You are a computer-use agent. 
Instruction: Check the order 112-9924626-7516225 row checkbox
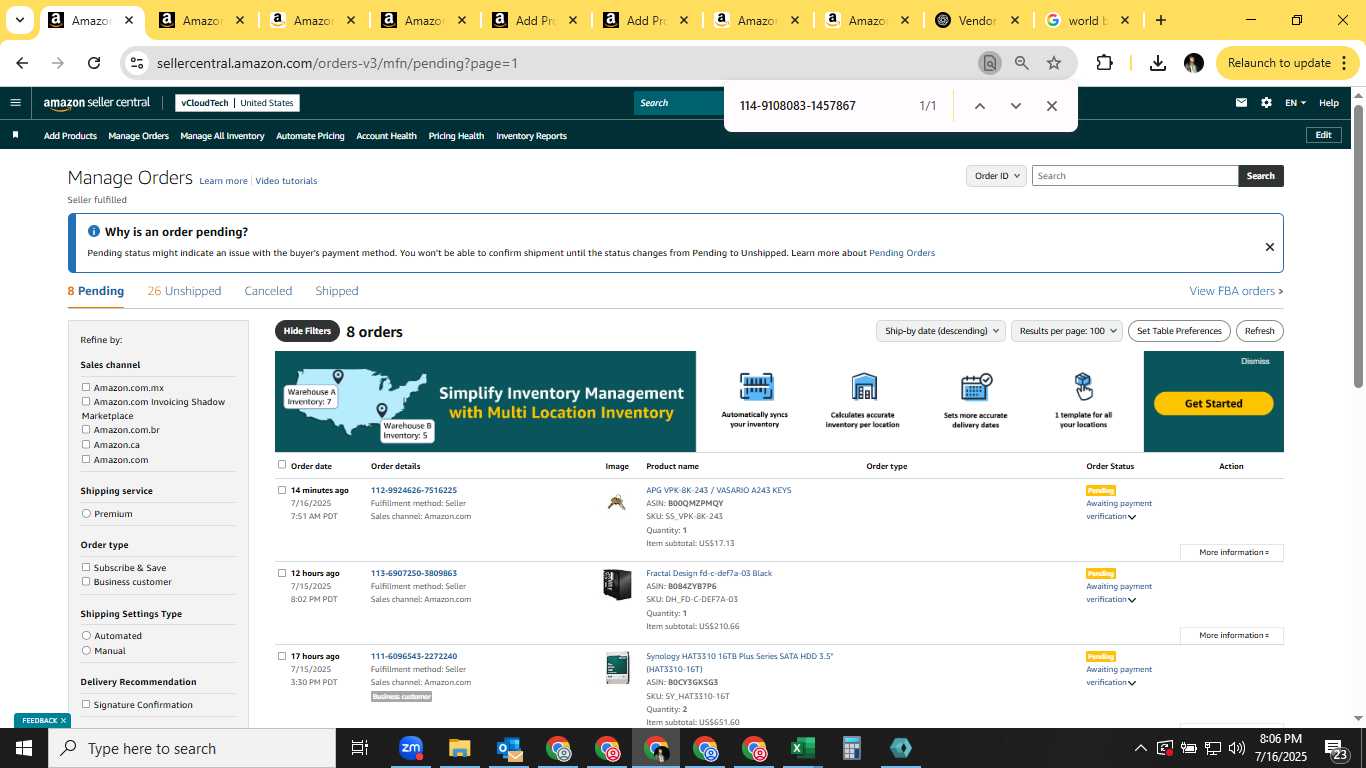tap(282, 490)
